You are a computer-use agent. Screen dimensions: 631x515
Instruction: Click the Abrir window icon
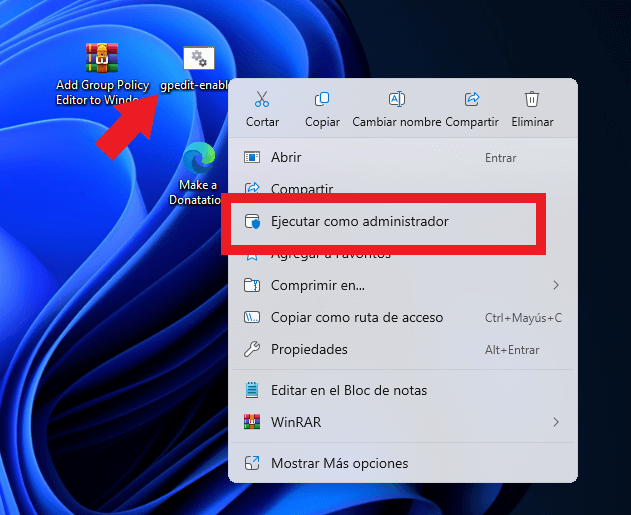[x=252, y=157]
